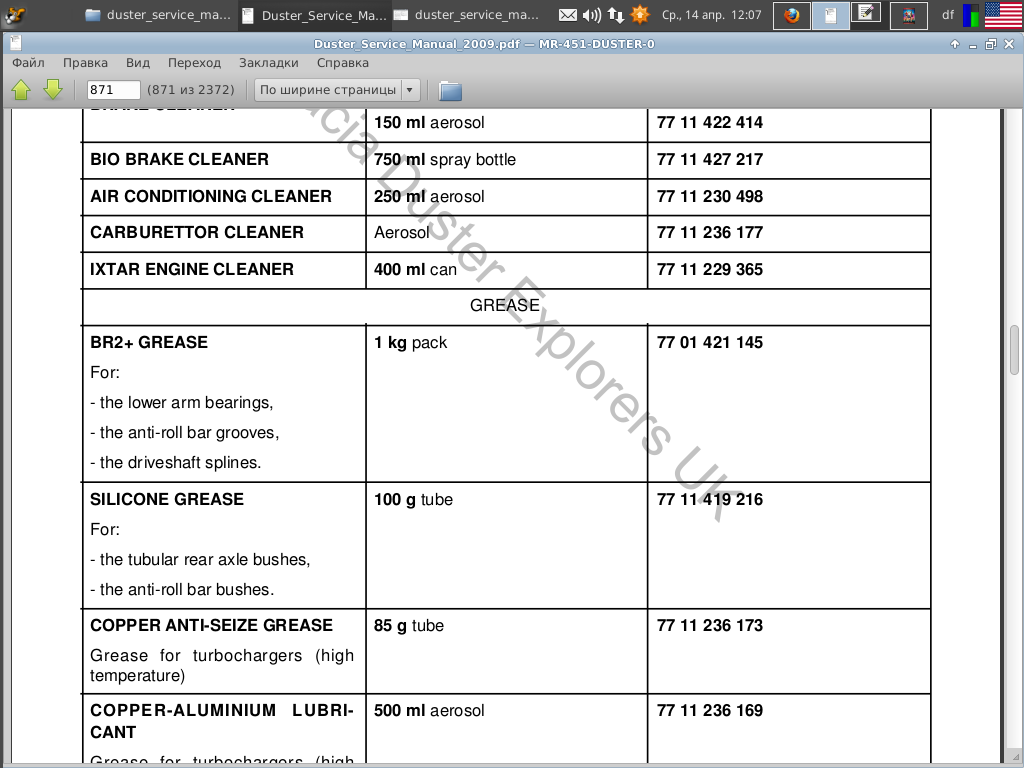Launch Firefox from the panel
The image size is (1024, 768).
click(x=792, y=15)
